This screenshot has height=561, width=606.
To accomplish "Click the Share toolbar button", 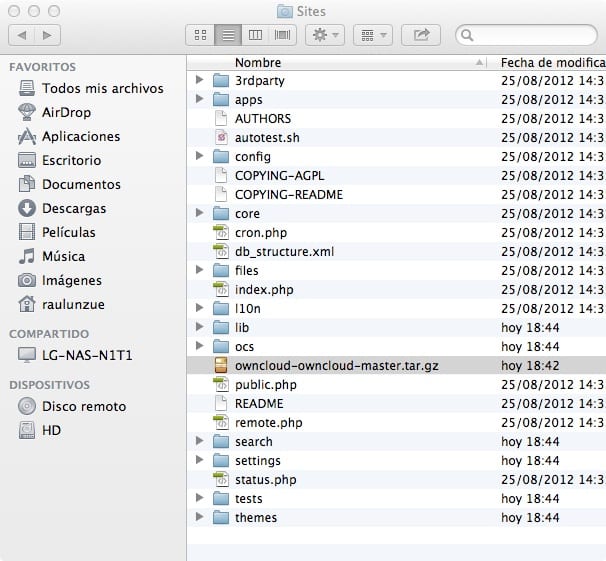I will click(x=421, y=35).
